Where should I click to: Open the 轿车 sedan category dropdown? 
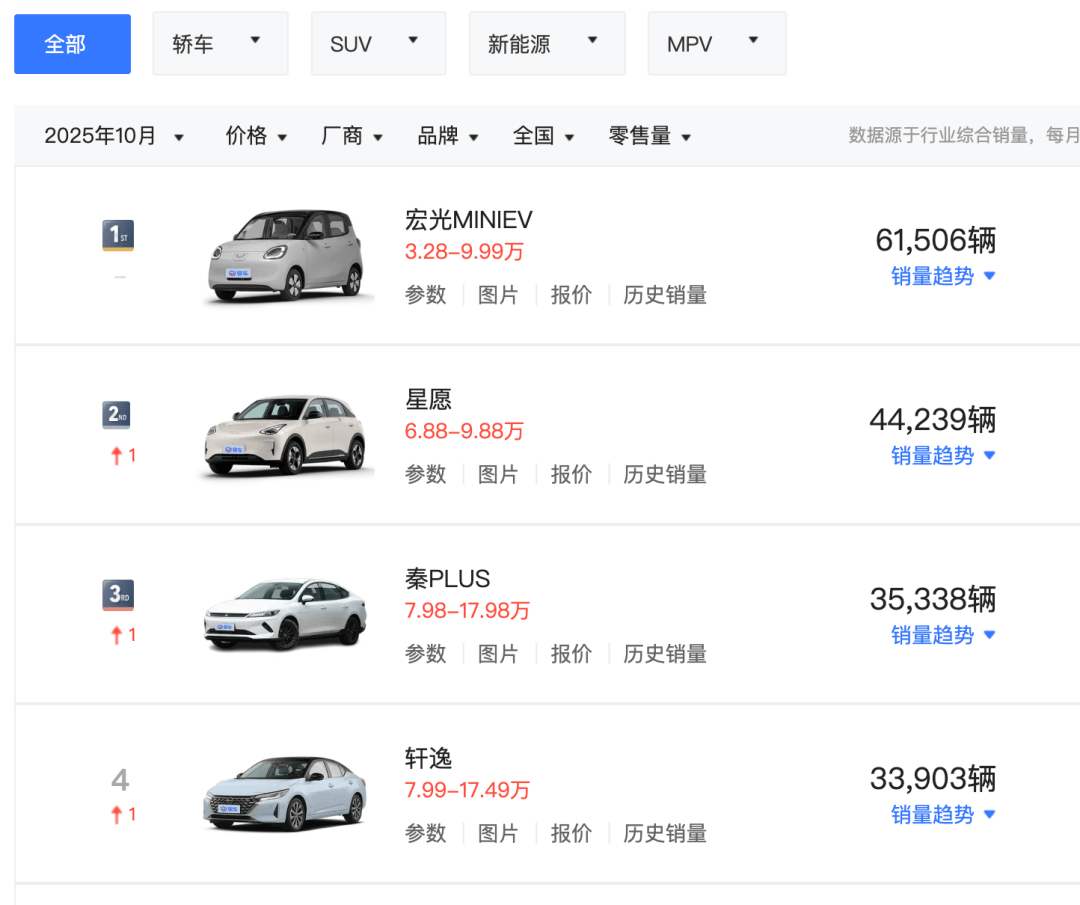coord(220,43)
